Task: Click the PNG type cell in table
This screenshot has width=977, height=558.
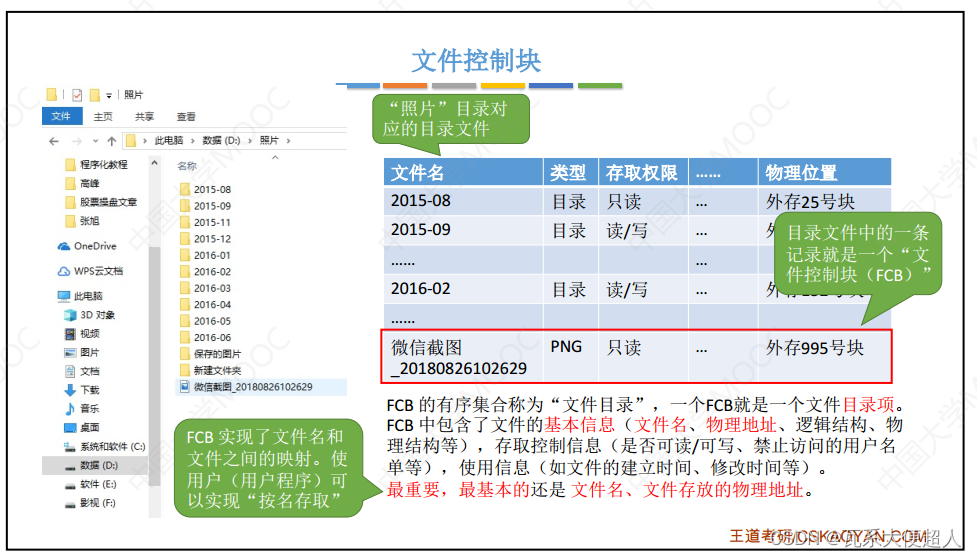Action: (570, 357)
